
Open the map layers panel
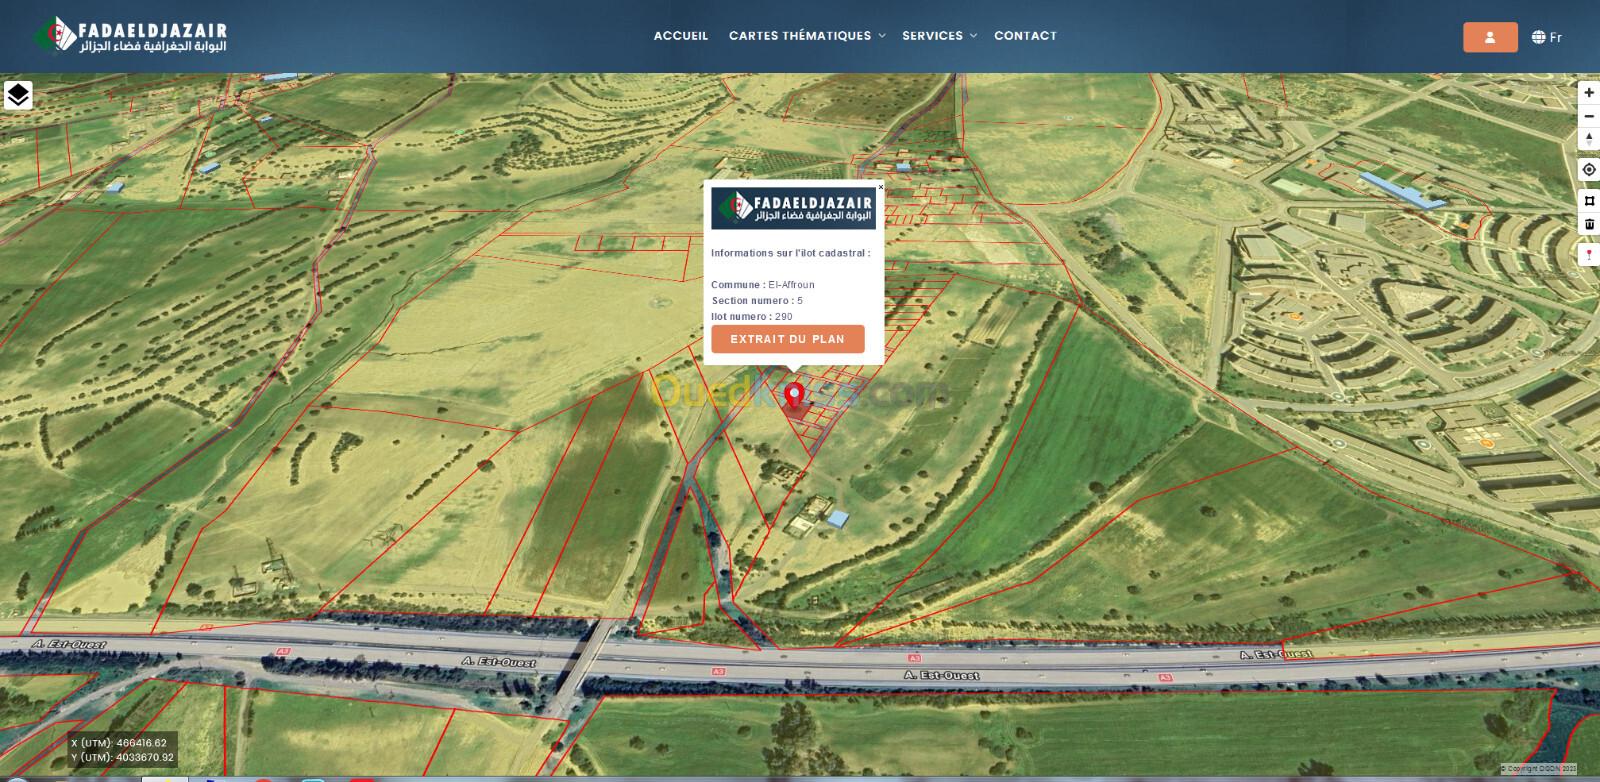tap(18, 95)
